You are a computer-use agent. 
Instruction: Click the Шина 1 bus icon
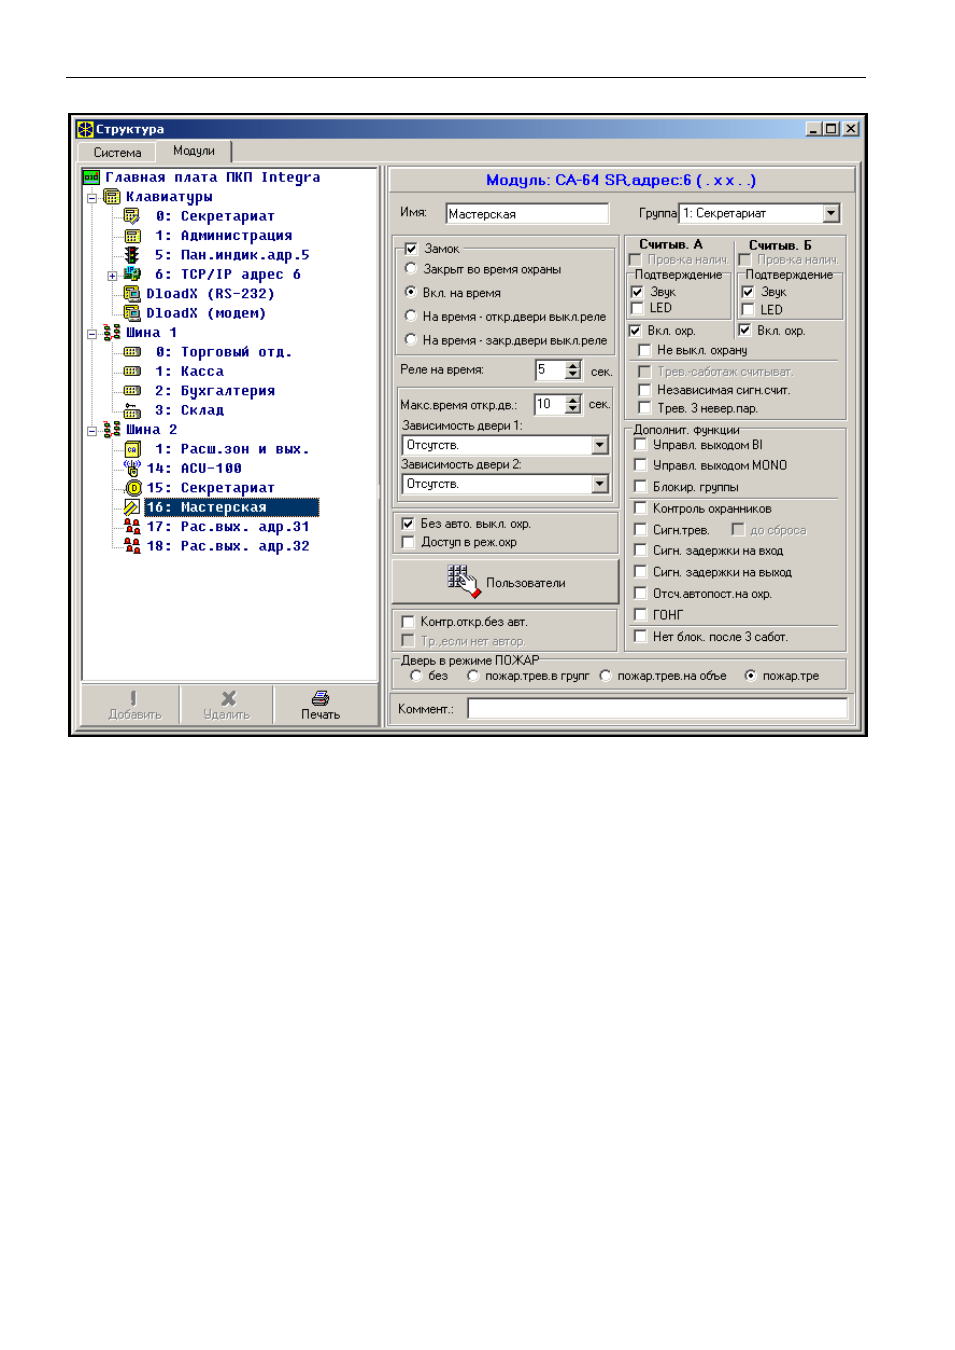click(112, 332)
